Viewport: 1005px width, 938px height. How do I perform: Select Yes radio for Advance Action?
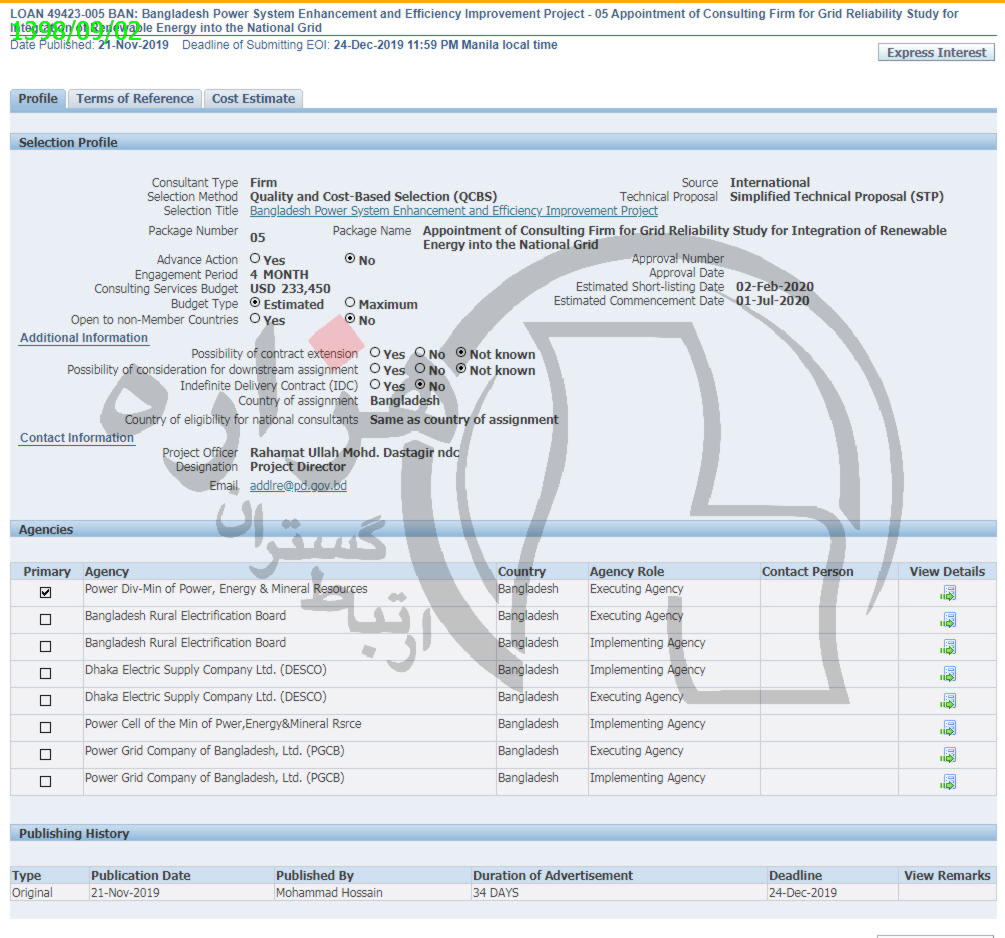pyautogui.click(x=255, y=259)
